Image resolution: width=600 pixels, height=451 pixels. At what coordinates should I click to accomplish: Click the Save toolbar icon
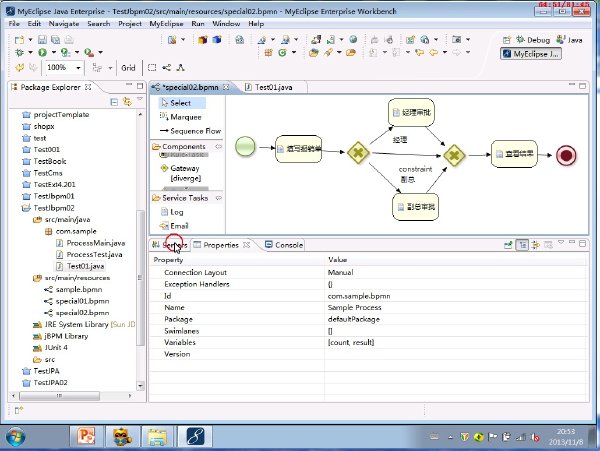point(42,40)
